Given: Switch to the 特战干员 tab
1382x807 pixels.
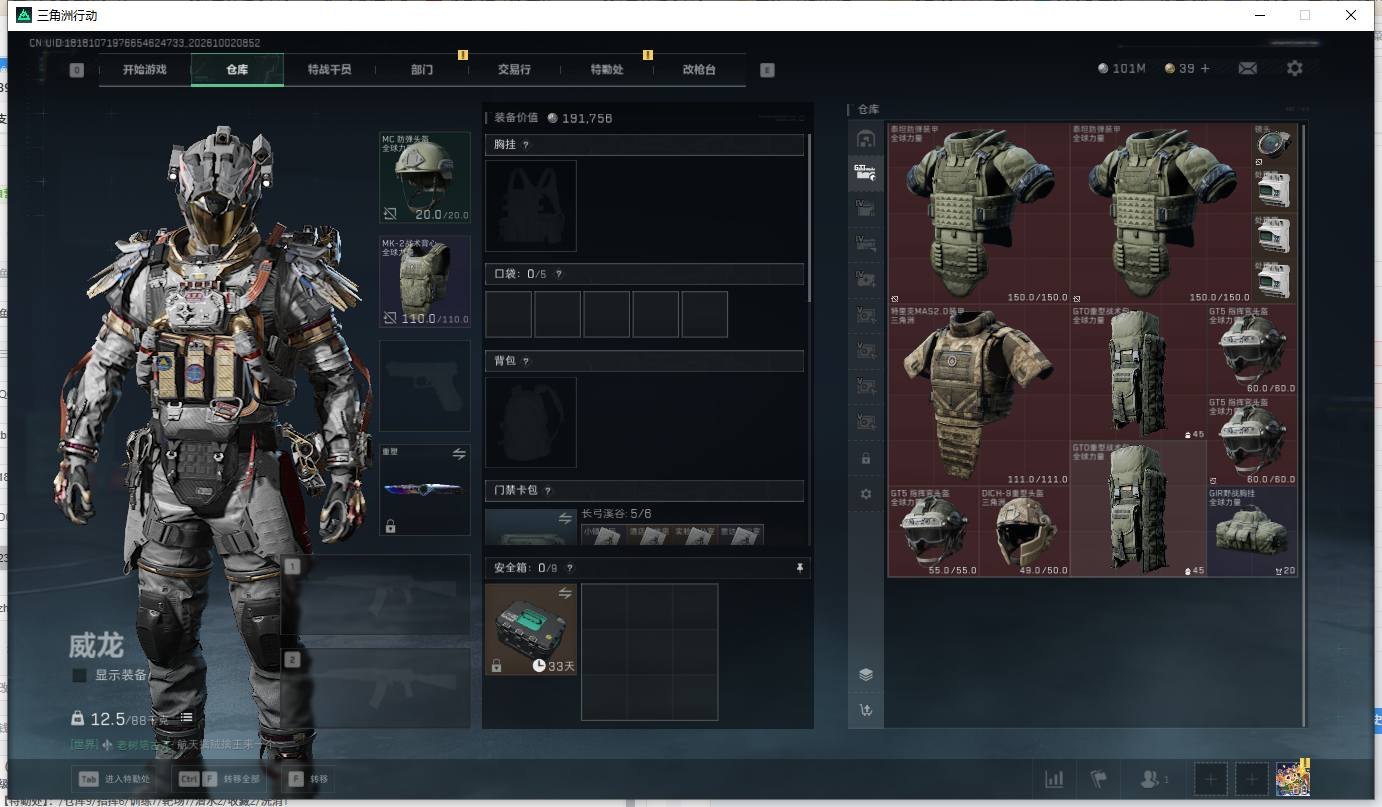Looking at the screenshot, I should coord(330,70).
